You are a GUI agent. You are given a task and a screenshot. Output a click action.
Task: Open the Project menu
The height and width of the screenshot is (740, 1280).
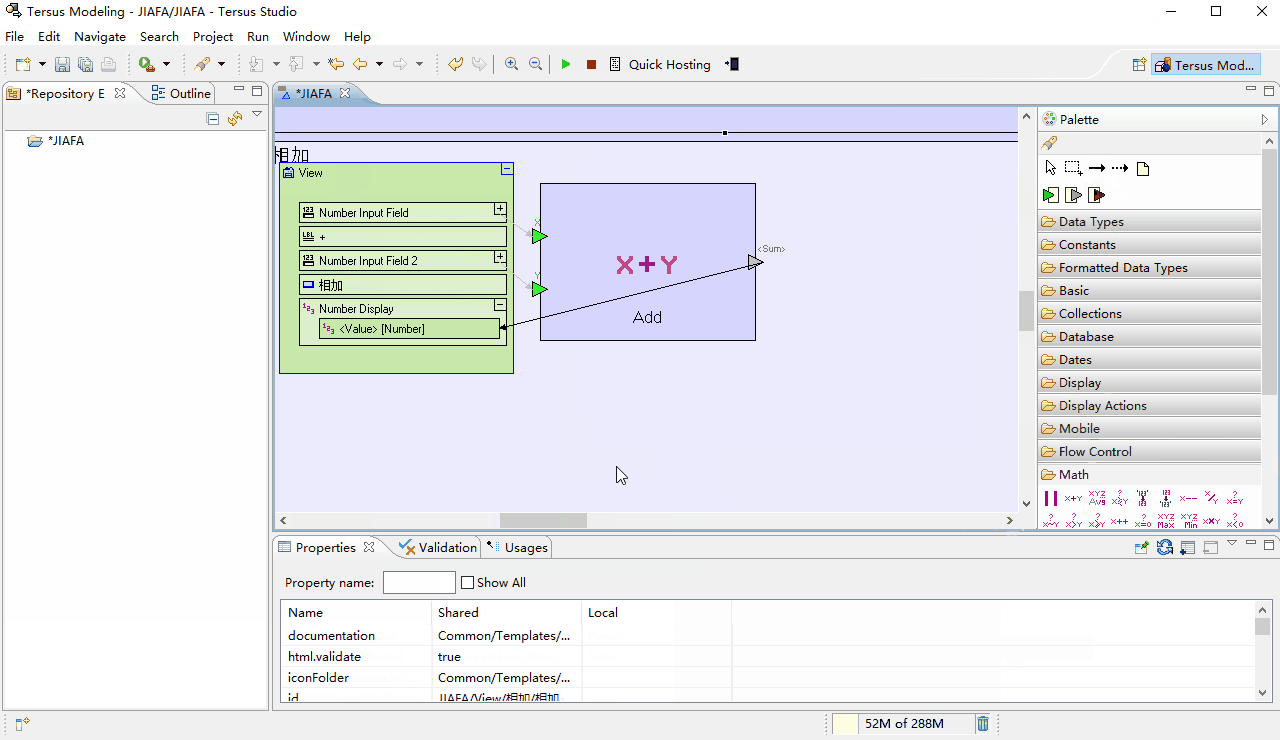[x=213, y=36]
